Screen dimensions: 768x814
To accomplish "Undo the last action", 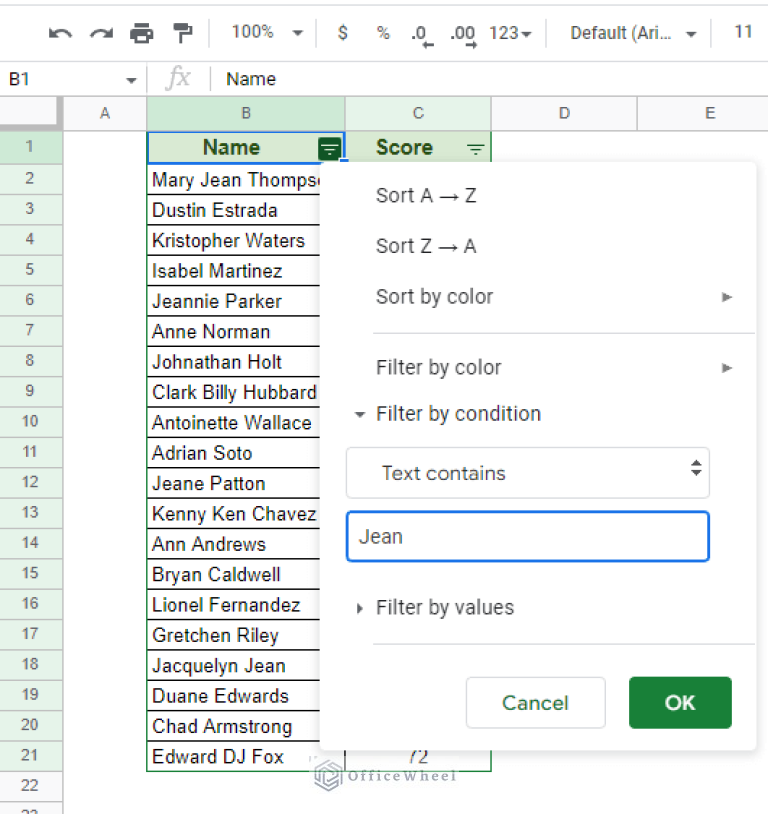I will coord(59,32).
